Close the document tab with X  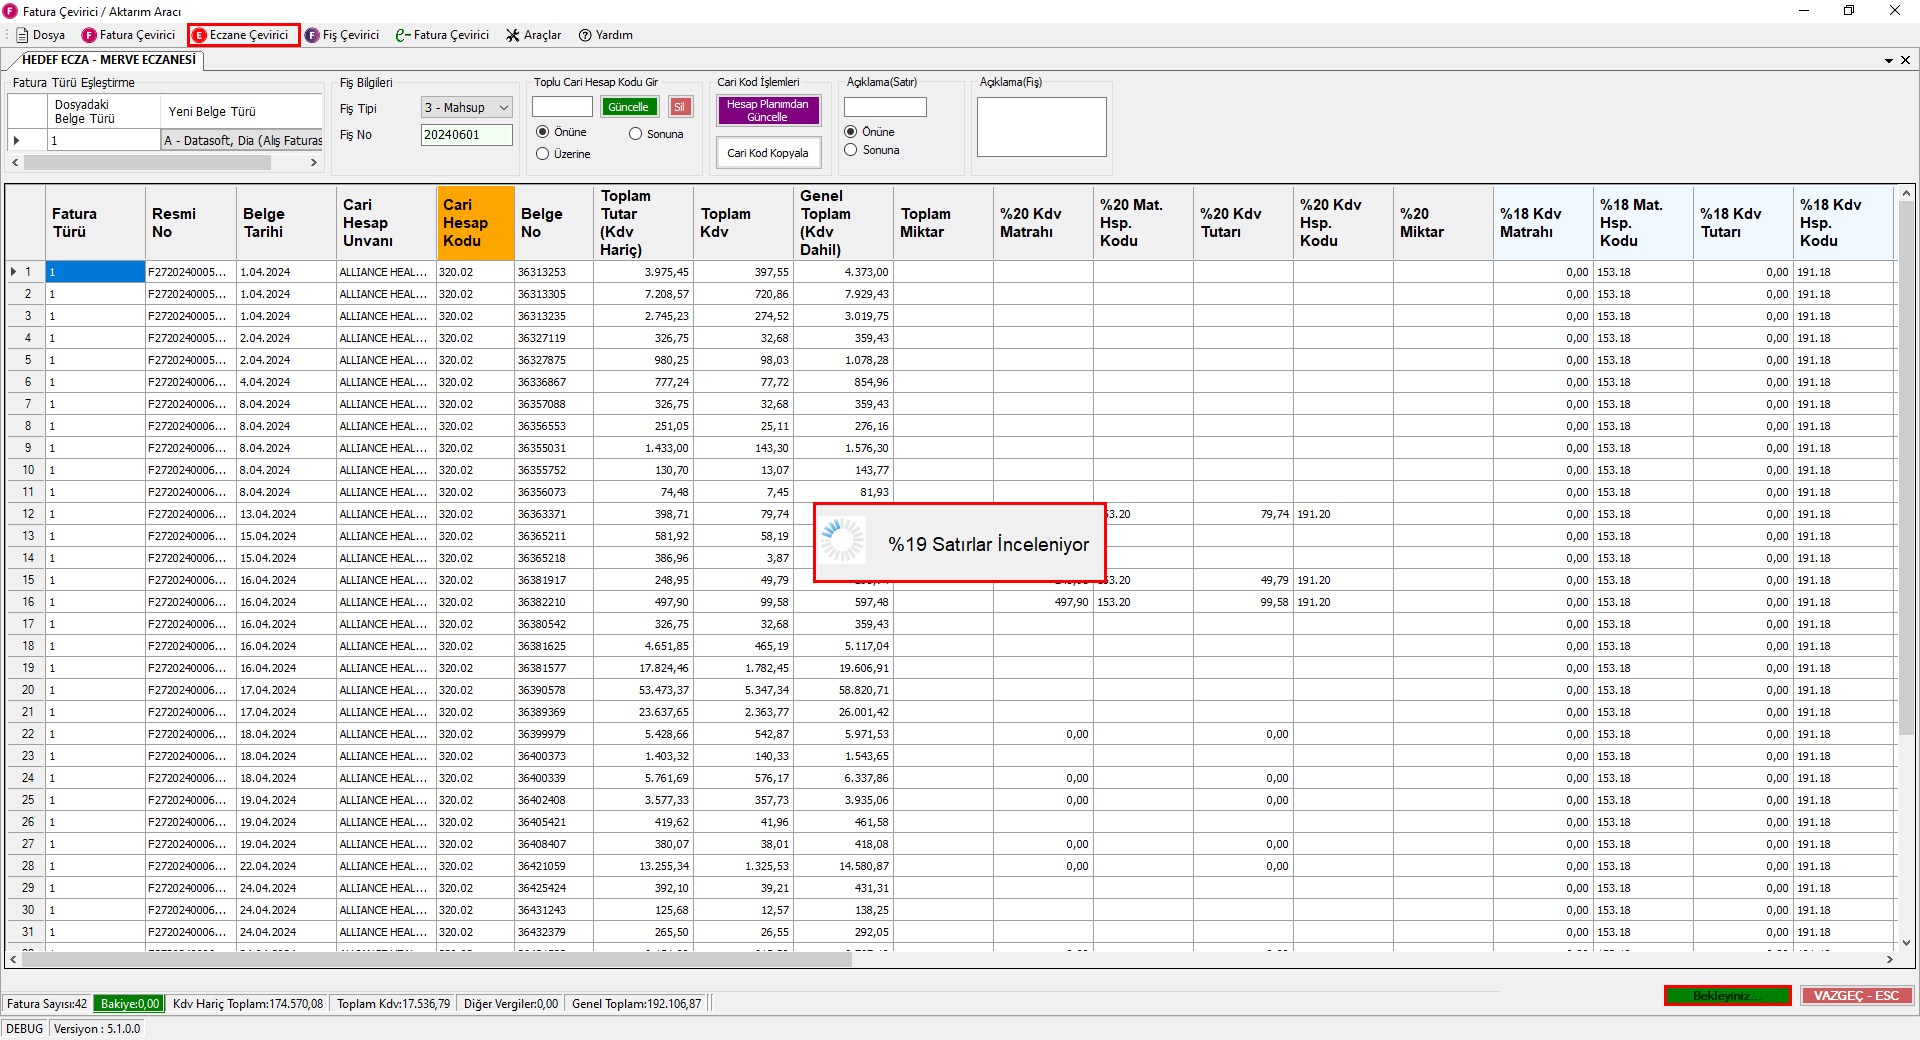1905,60
